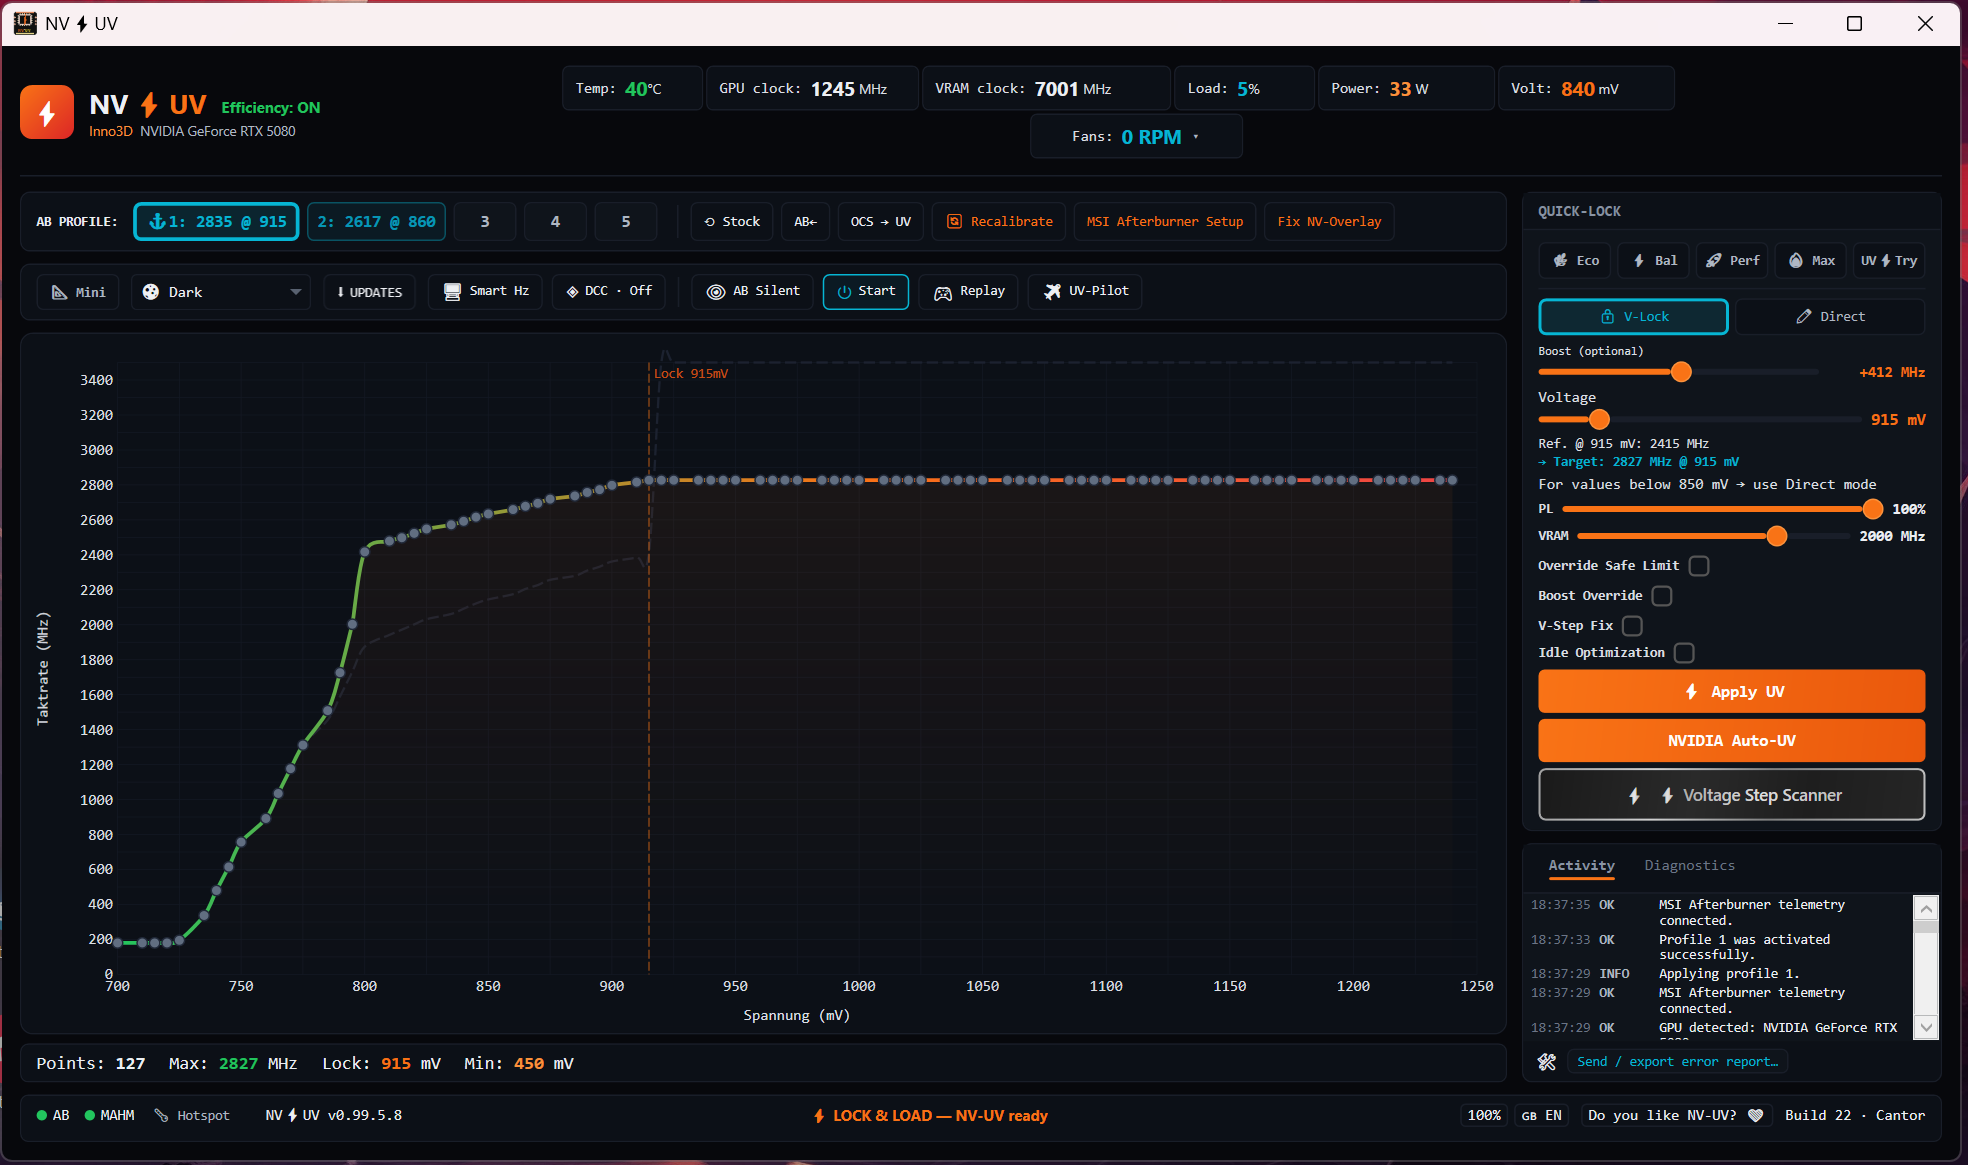The width and height of the screenshot is (1968, 1165).
Task: Click the UPDATES button
Action: tap(369, 292)
